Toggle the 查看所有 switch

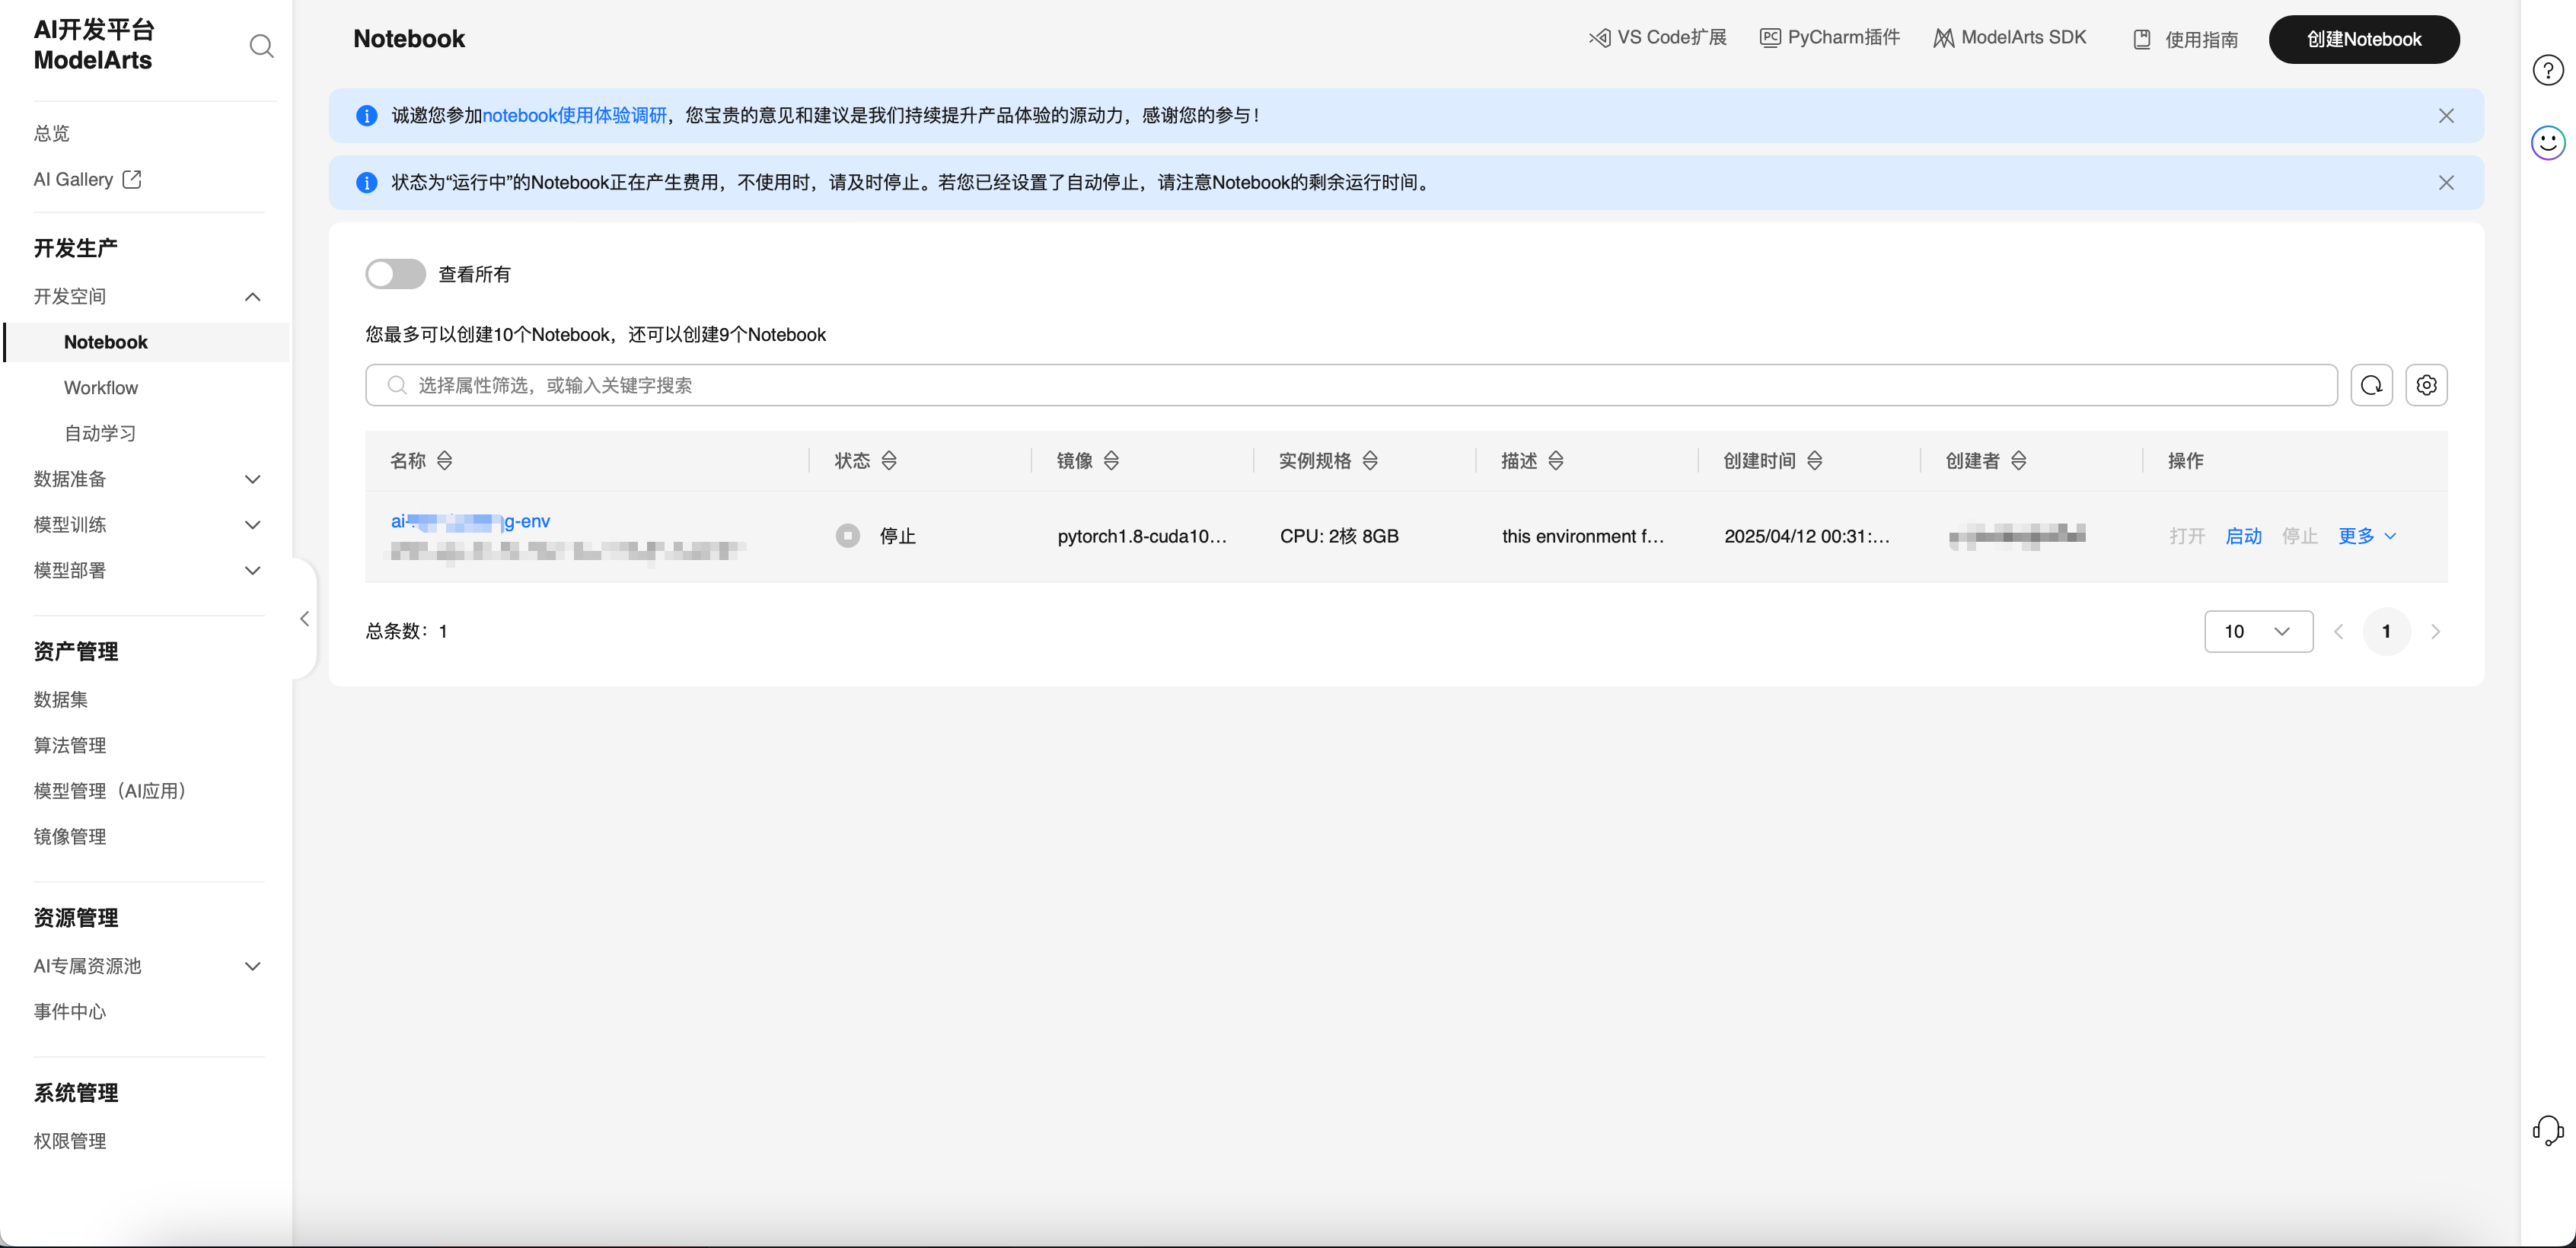click(395, 274)
